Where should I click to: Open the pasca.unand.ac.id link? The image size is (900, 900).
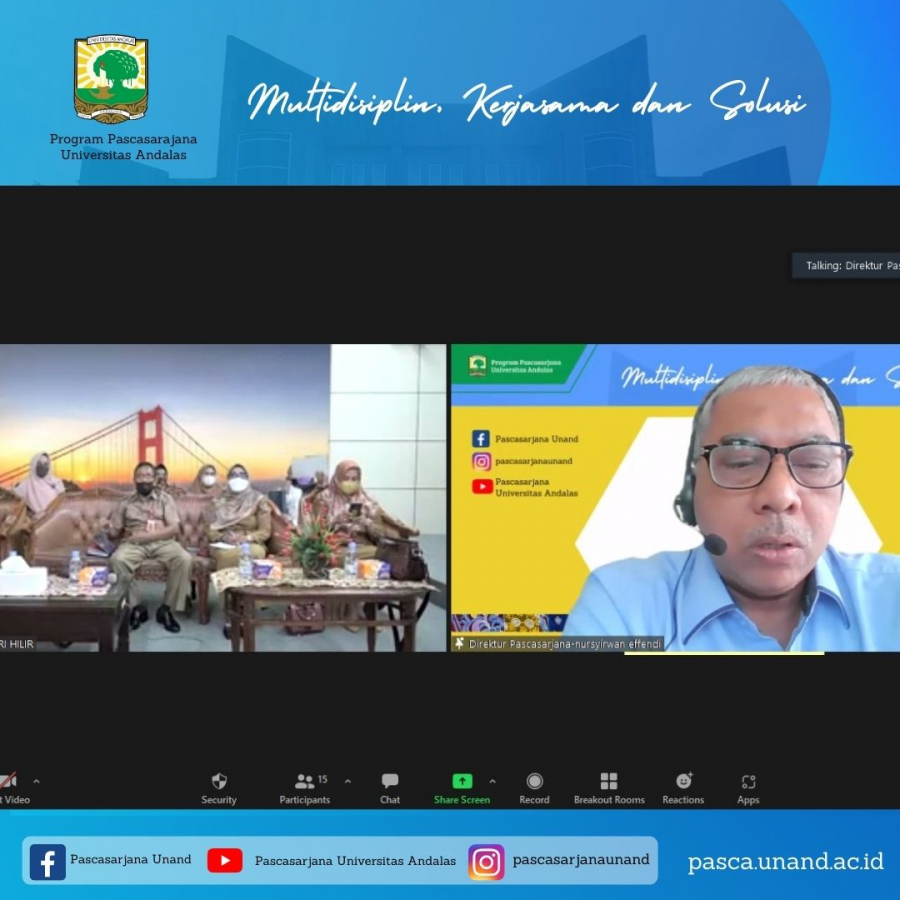[785, 862]
